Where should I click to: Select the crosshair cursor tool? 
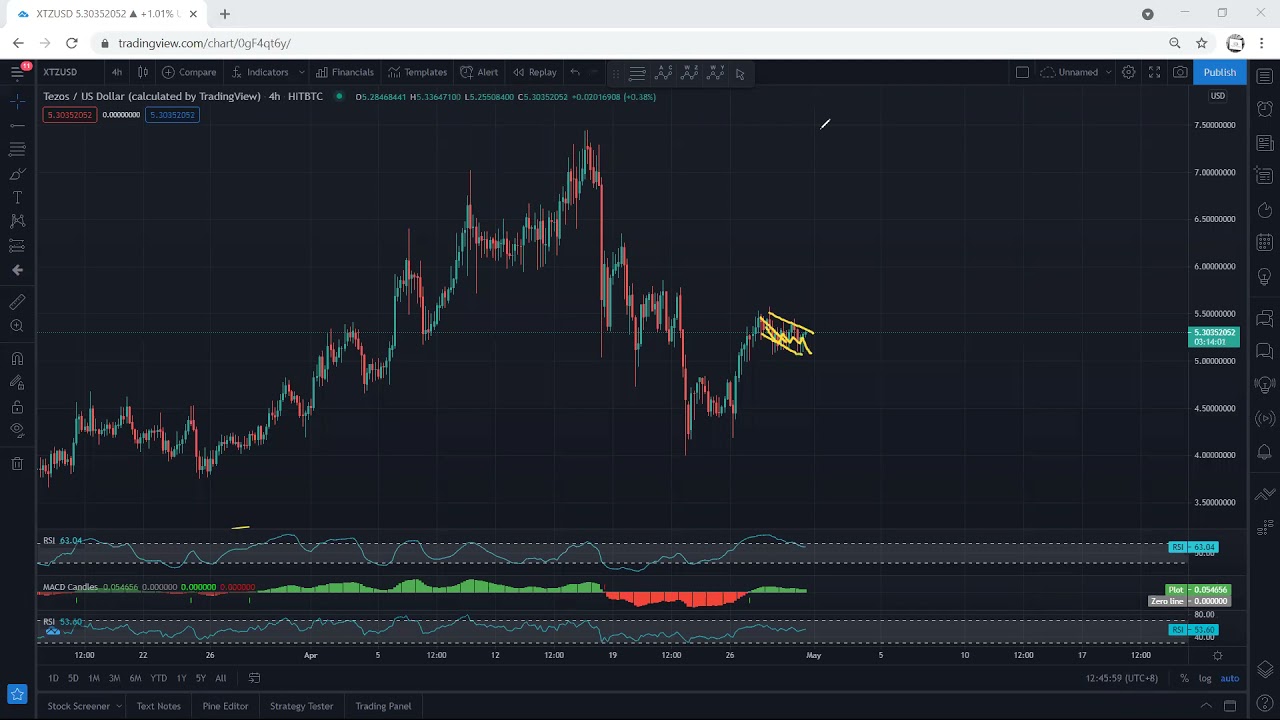point(17,101)
